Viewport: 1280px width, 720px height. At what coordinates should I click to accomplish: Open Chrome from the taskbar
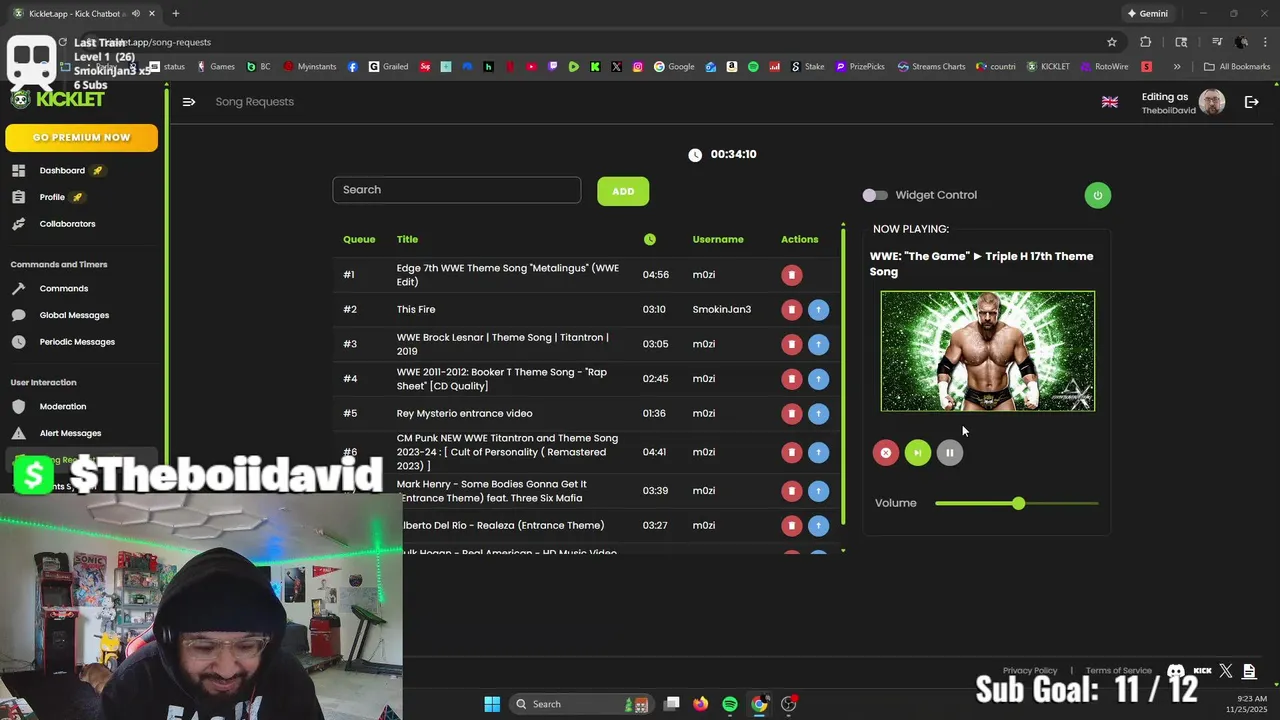(x=759, y=704)
